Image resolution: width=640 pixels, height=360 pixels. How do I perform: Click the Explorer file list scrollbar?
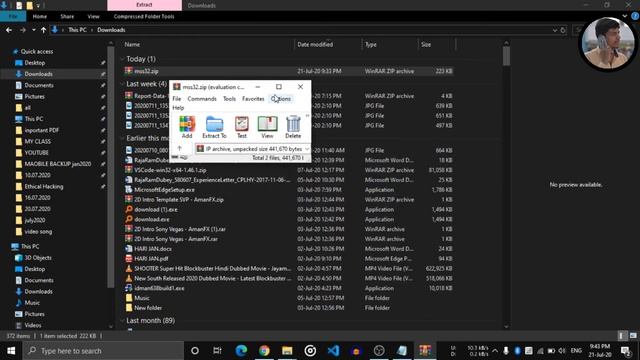(507, 56)
